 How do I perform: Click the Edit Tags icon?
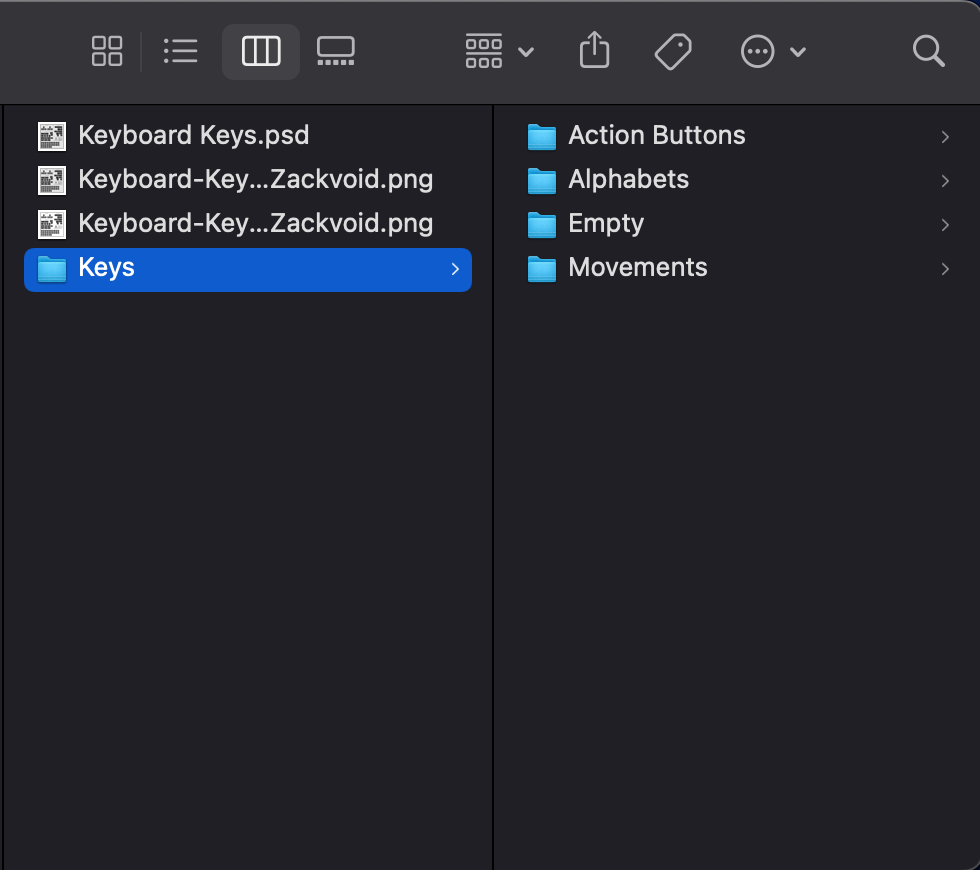[673, 51]
